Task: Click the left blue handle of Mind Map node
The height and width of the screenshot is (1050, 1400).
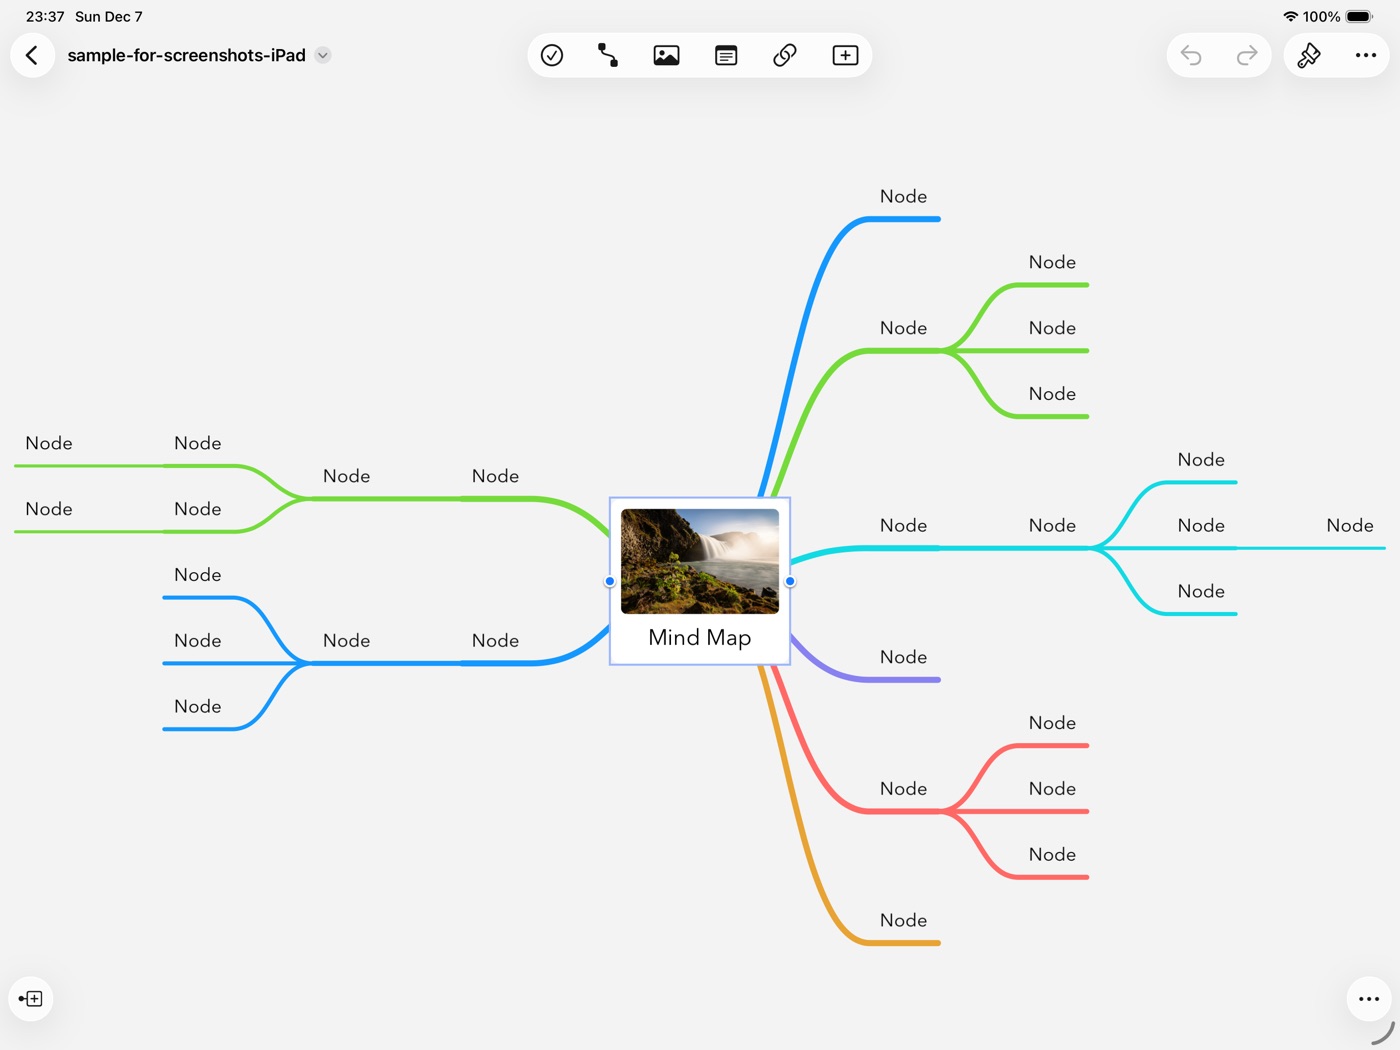Action: pyautogui.click(x=610, y=581)
